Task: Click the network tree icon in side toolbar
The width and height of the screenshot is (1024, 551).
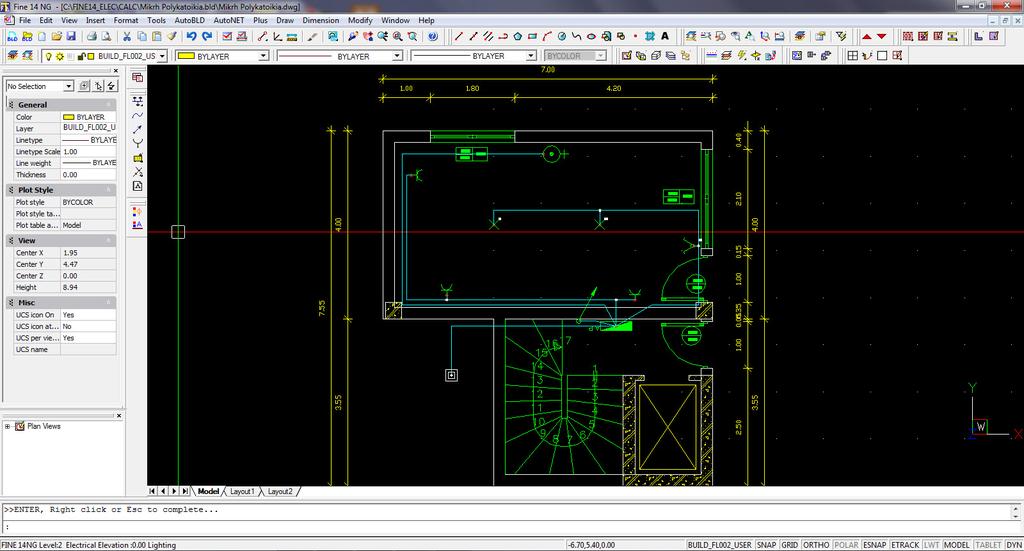Action: pyautogui.click(x=138, y=101)
